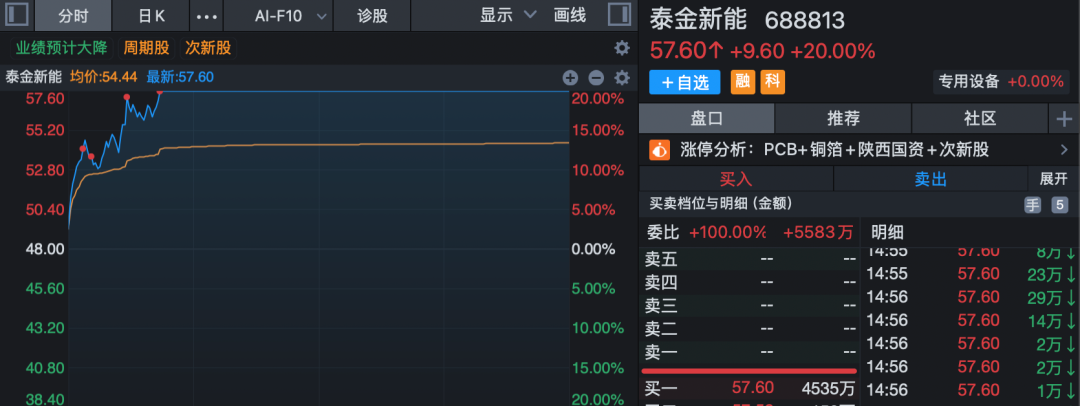Select the 14:55 trade of 23万
The image size is (1080, 406).
970,274
